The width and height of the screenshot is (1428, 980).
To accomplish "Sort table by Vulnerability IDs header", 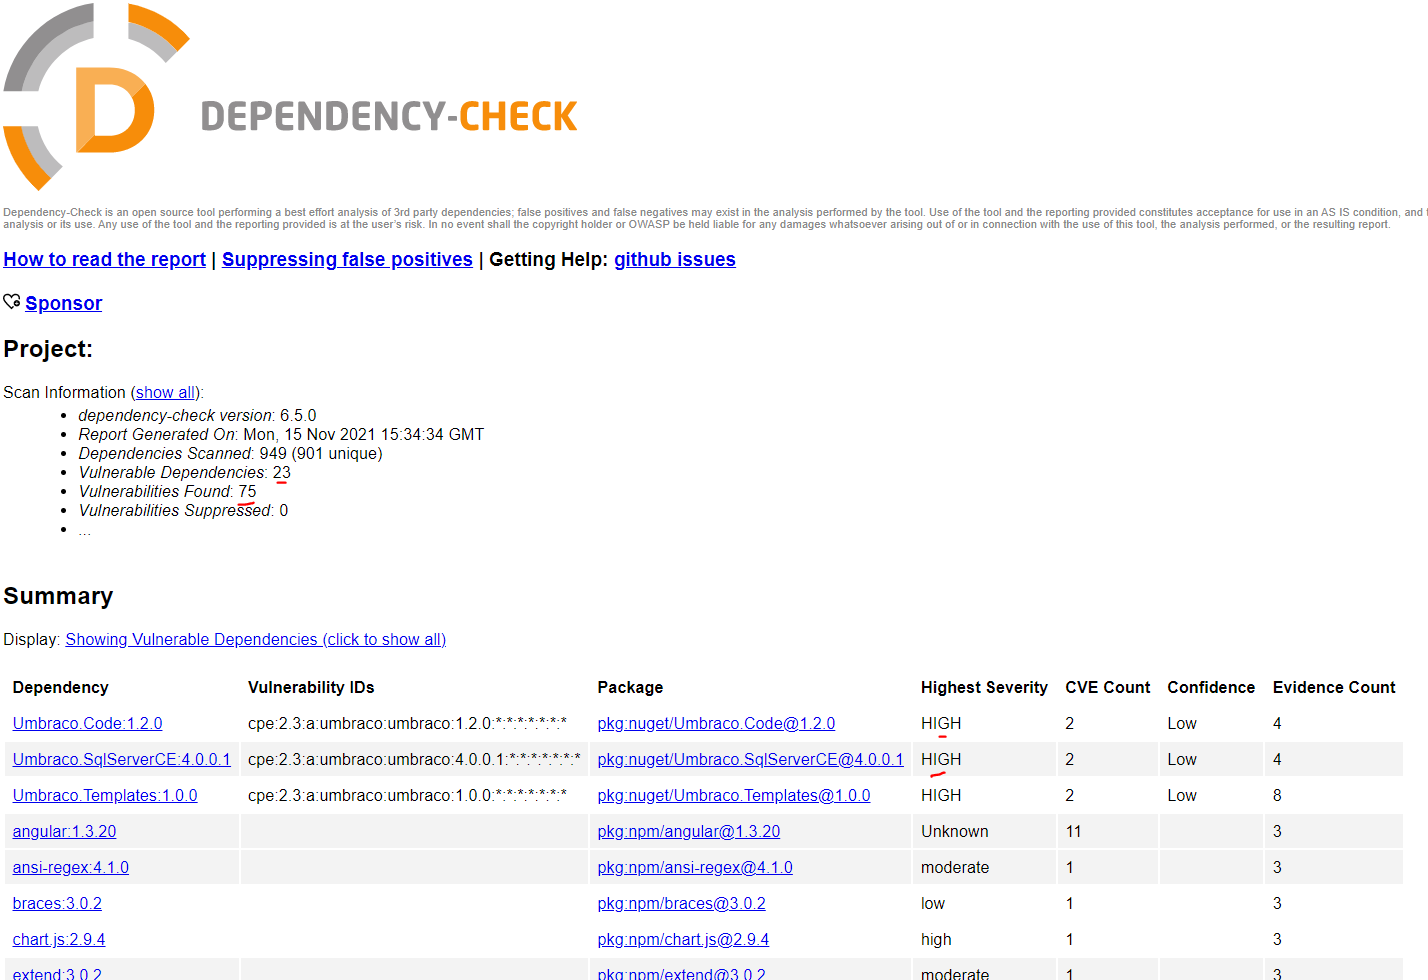I will pyautogui.click(x=311, y=687).
